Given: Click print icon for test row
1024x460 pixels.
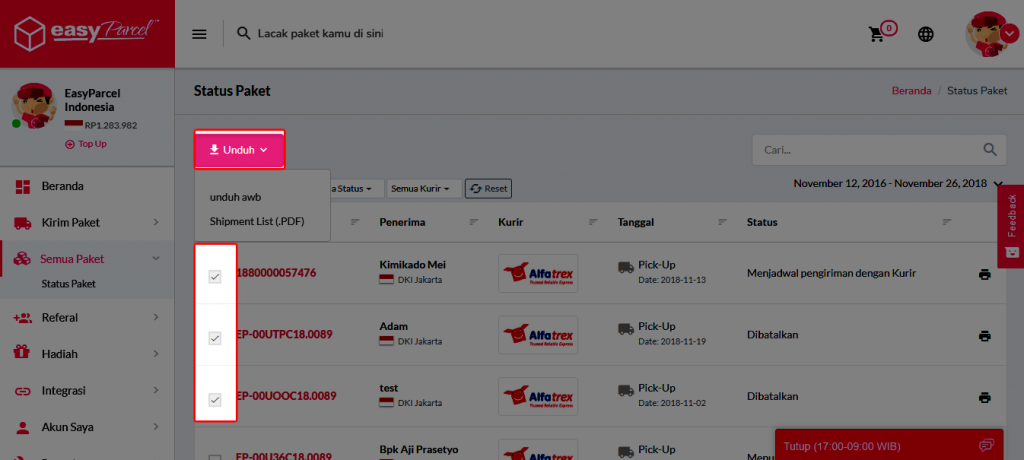Looking at the screenshot, I should (x=984, y=397).
